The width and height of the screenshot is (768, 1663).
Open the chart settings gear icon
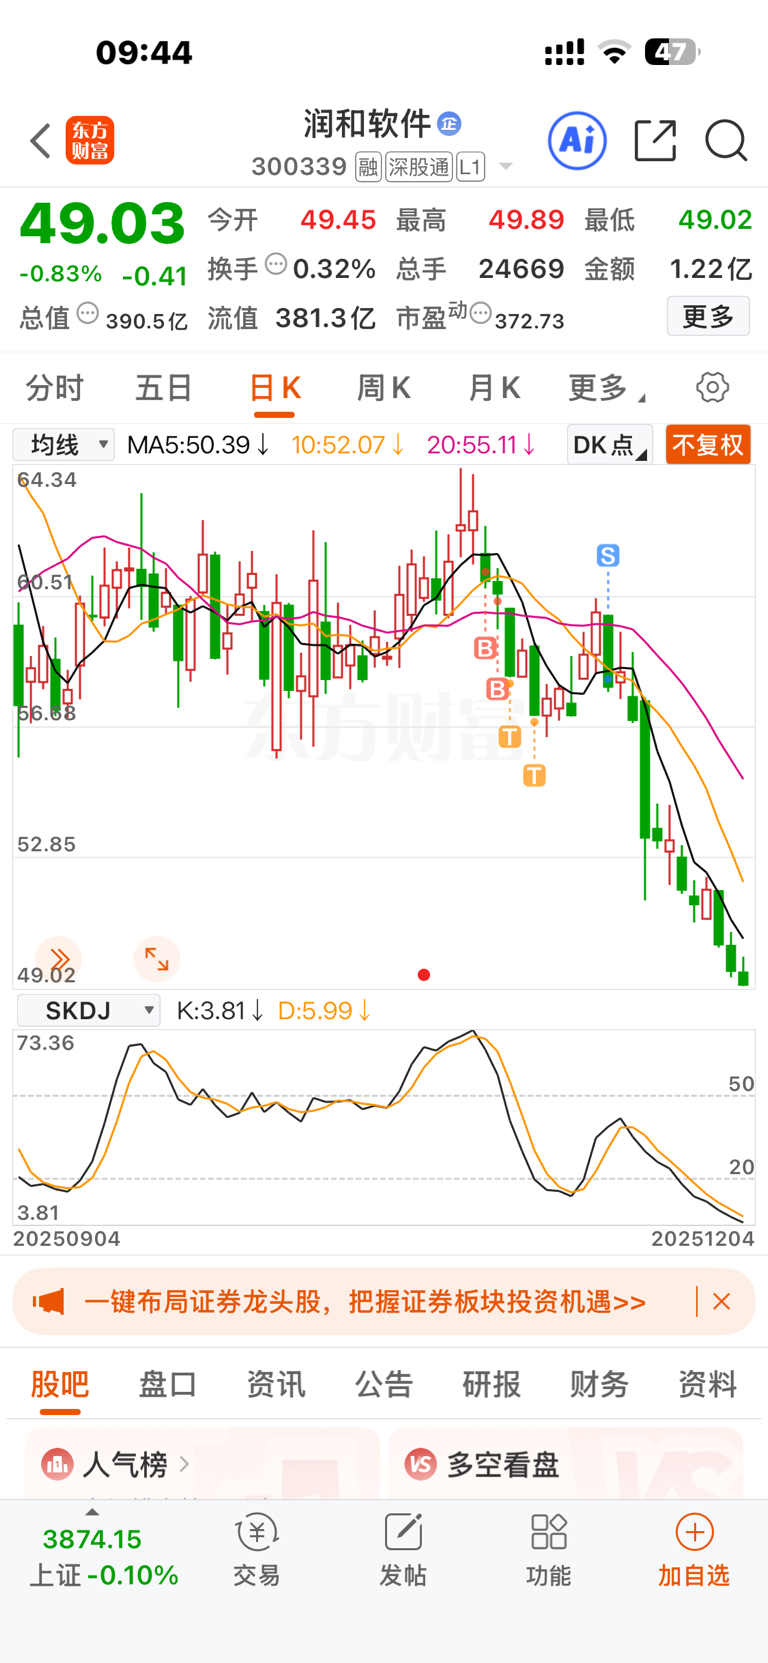point(712,387)
